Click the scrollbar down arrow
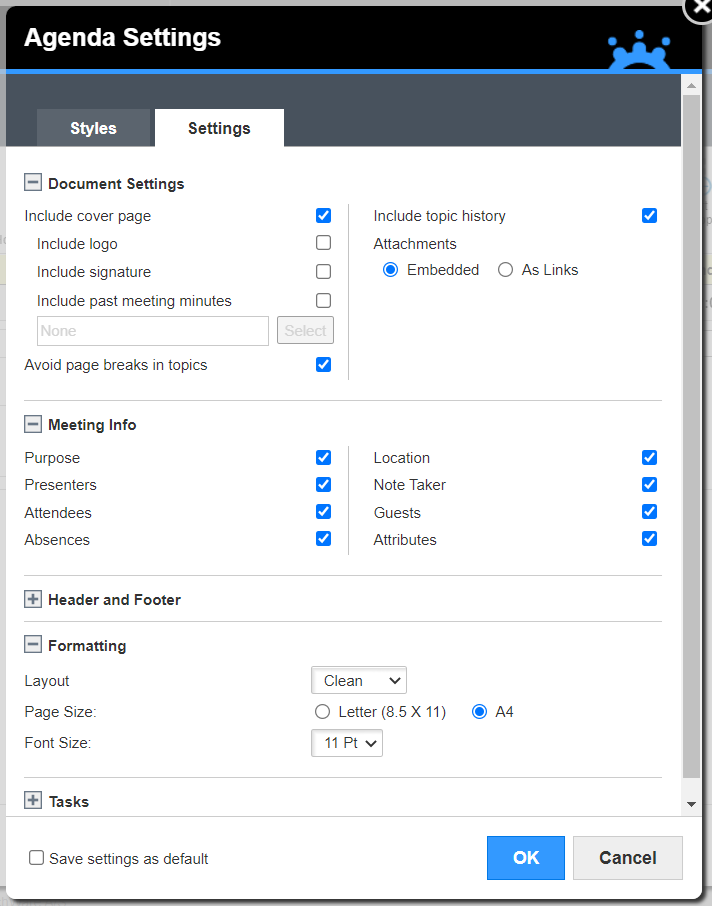Image resolution: width=712 pixels, height=906 pixels. 691,804
